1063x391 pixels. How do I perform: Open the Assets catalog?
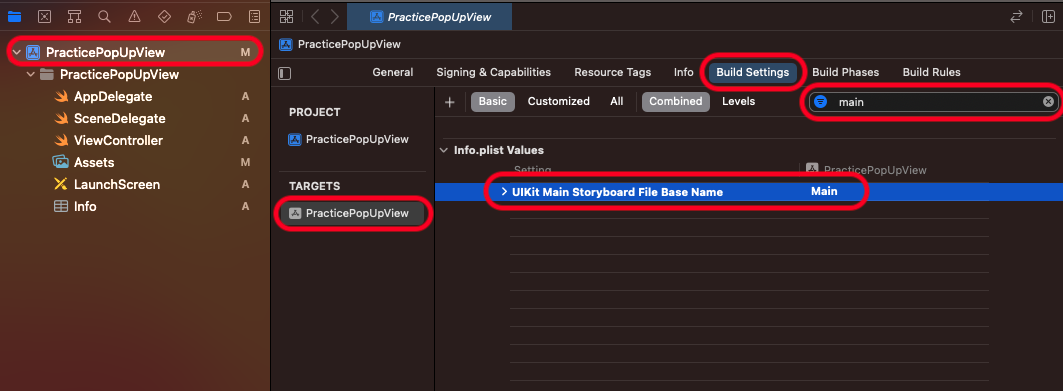point(94,163)
